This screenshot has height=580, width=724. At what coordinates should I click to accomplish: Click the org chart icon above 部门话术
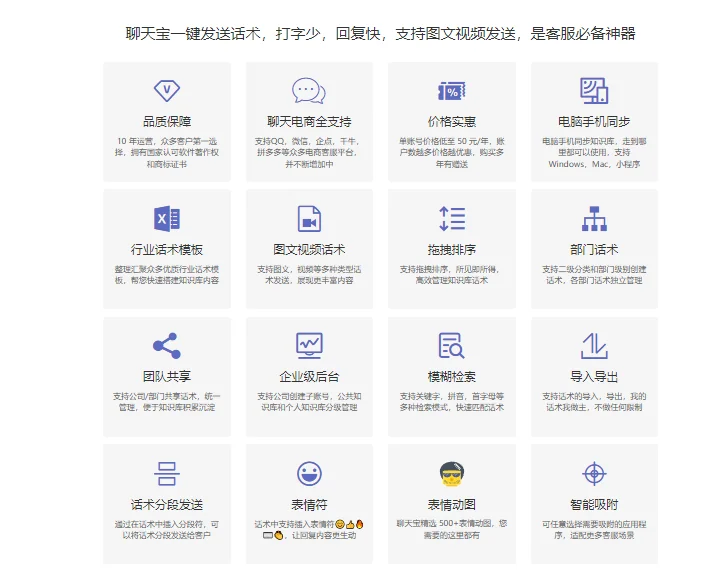click(594, 218)
